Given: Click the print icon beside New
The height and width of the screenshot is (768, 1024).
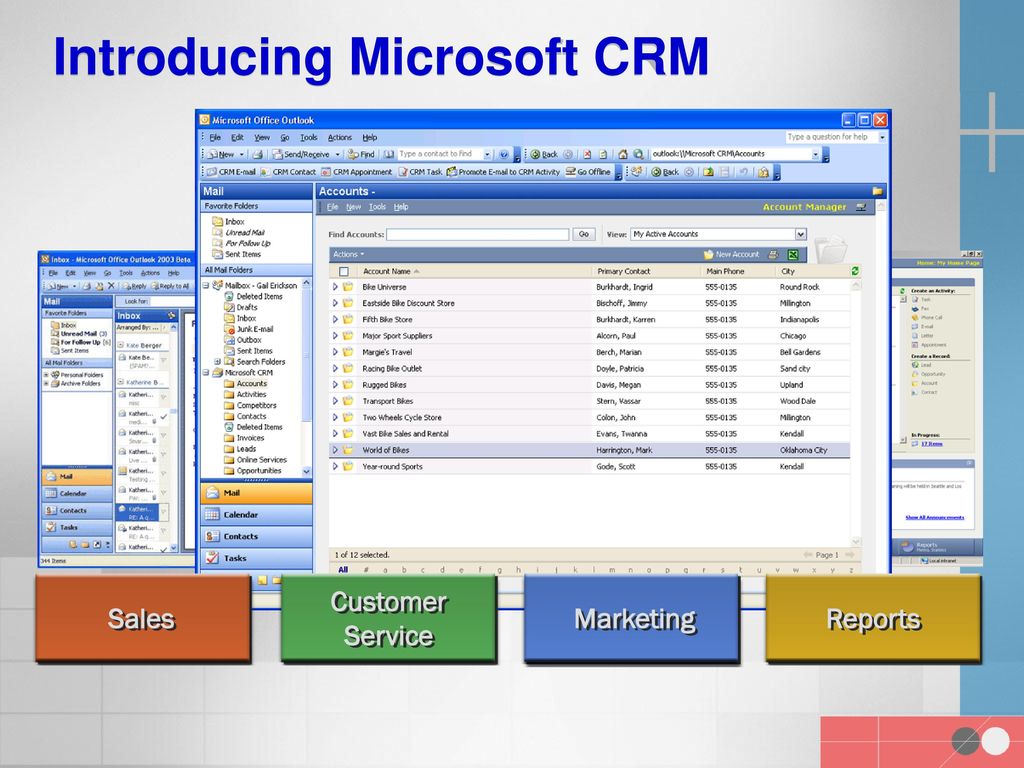Looking at the screenshot, I should [x=258, y=154].
